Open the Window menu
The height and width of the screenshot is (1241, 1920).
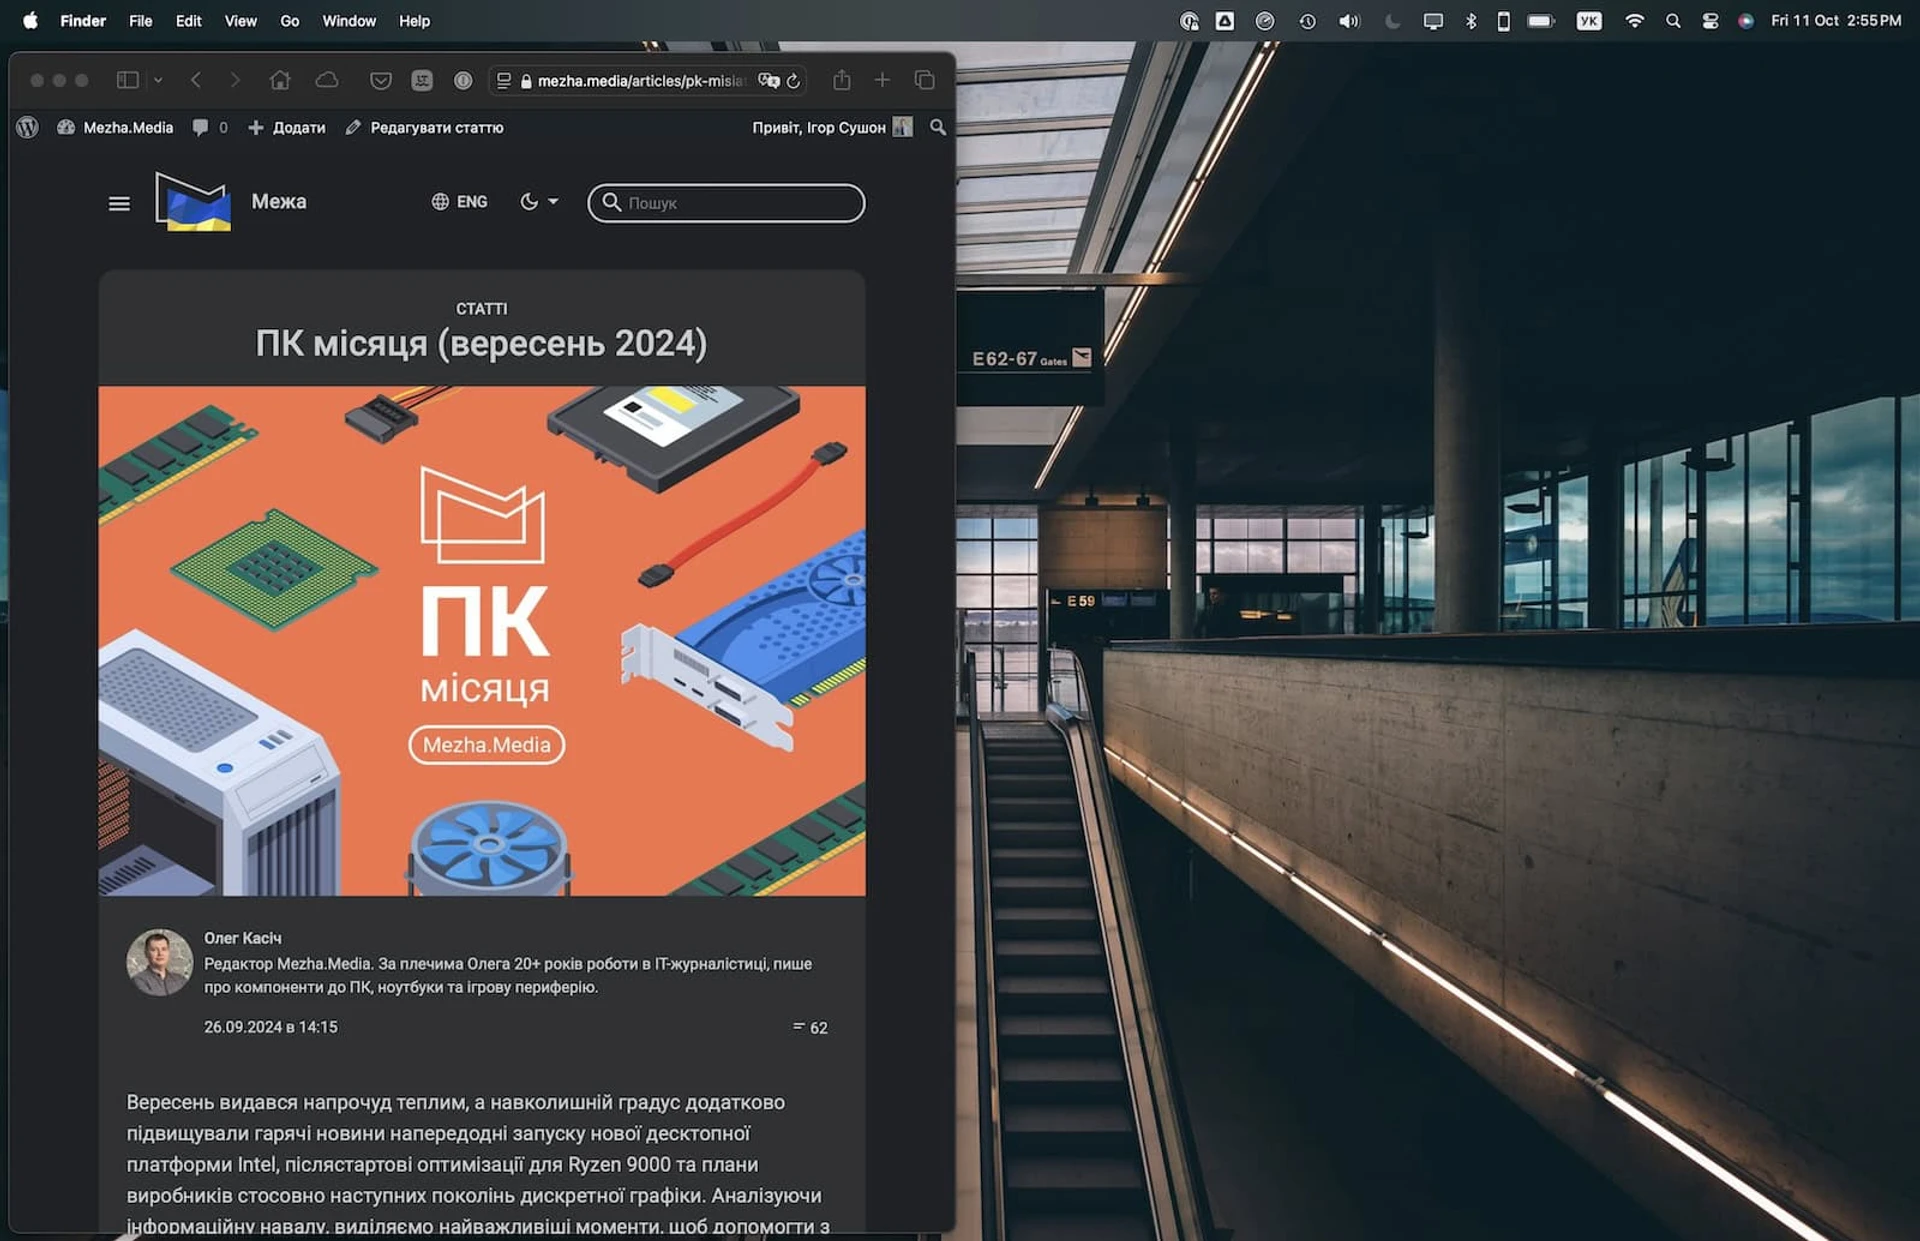349,20
